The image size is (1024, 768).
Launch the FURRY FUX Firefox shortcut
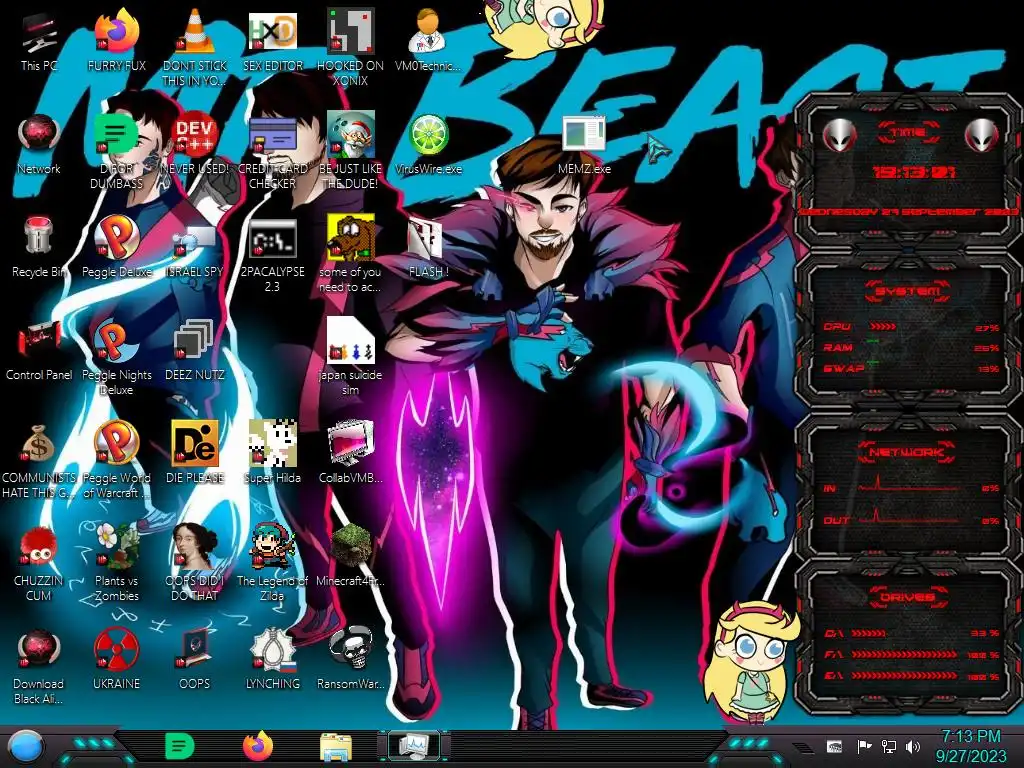click(116, 40)
